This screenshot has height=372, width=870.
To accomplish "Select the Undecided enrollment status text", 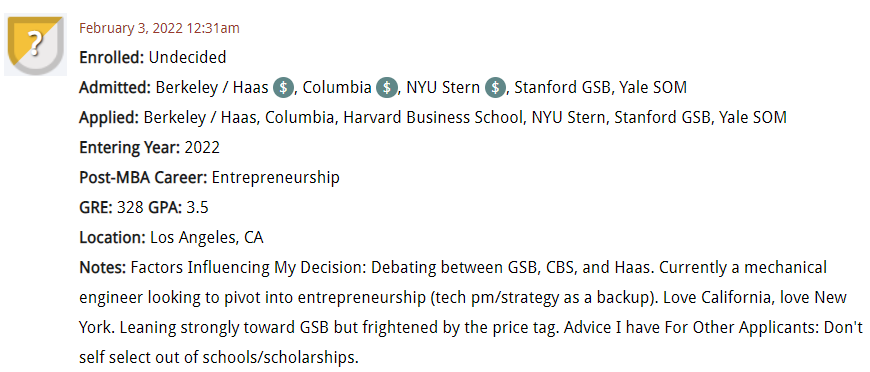I will tap(188, 57).
